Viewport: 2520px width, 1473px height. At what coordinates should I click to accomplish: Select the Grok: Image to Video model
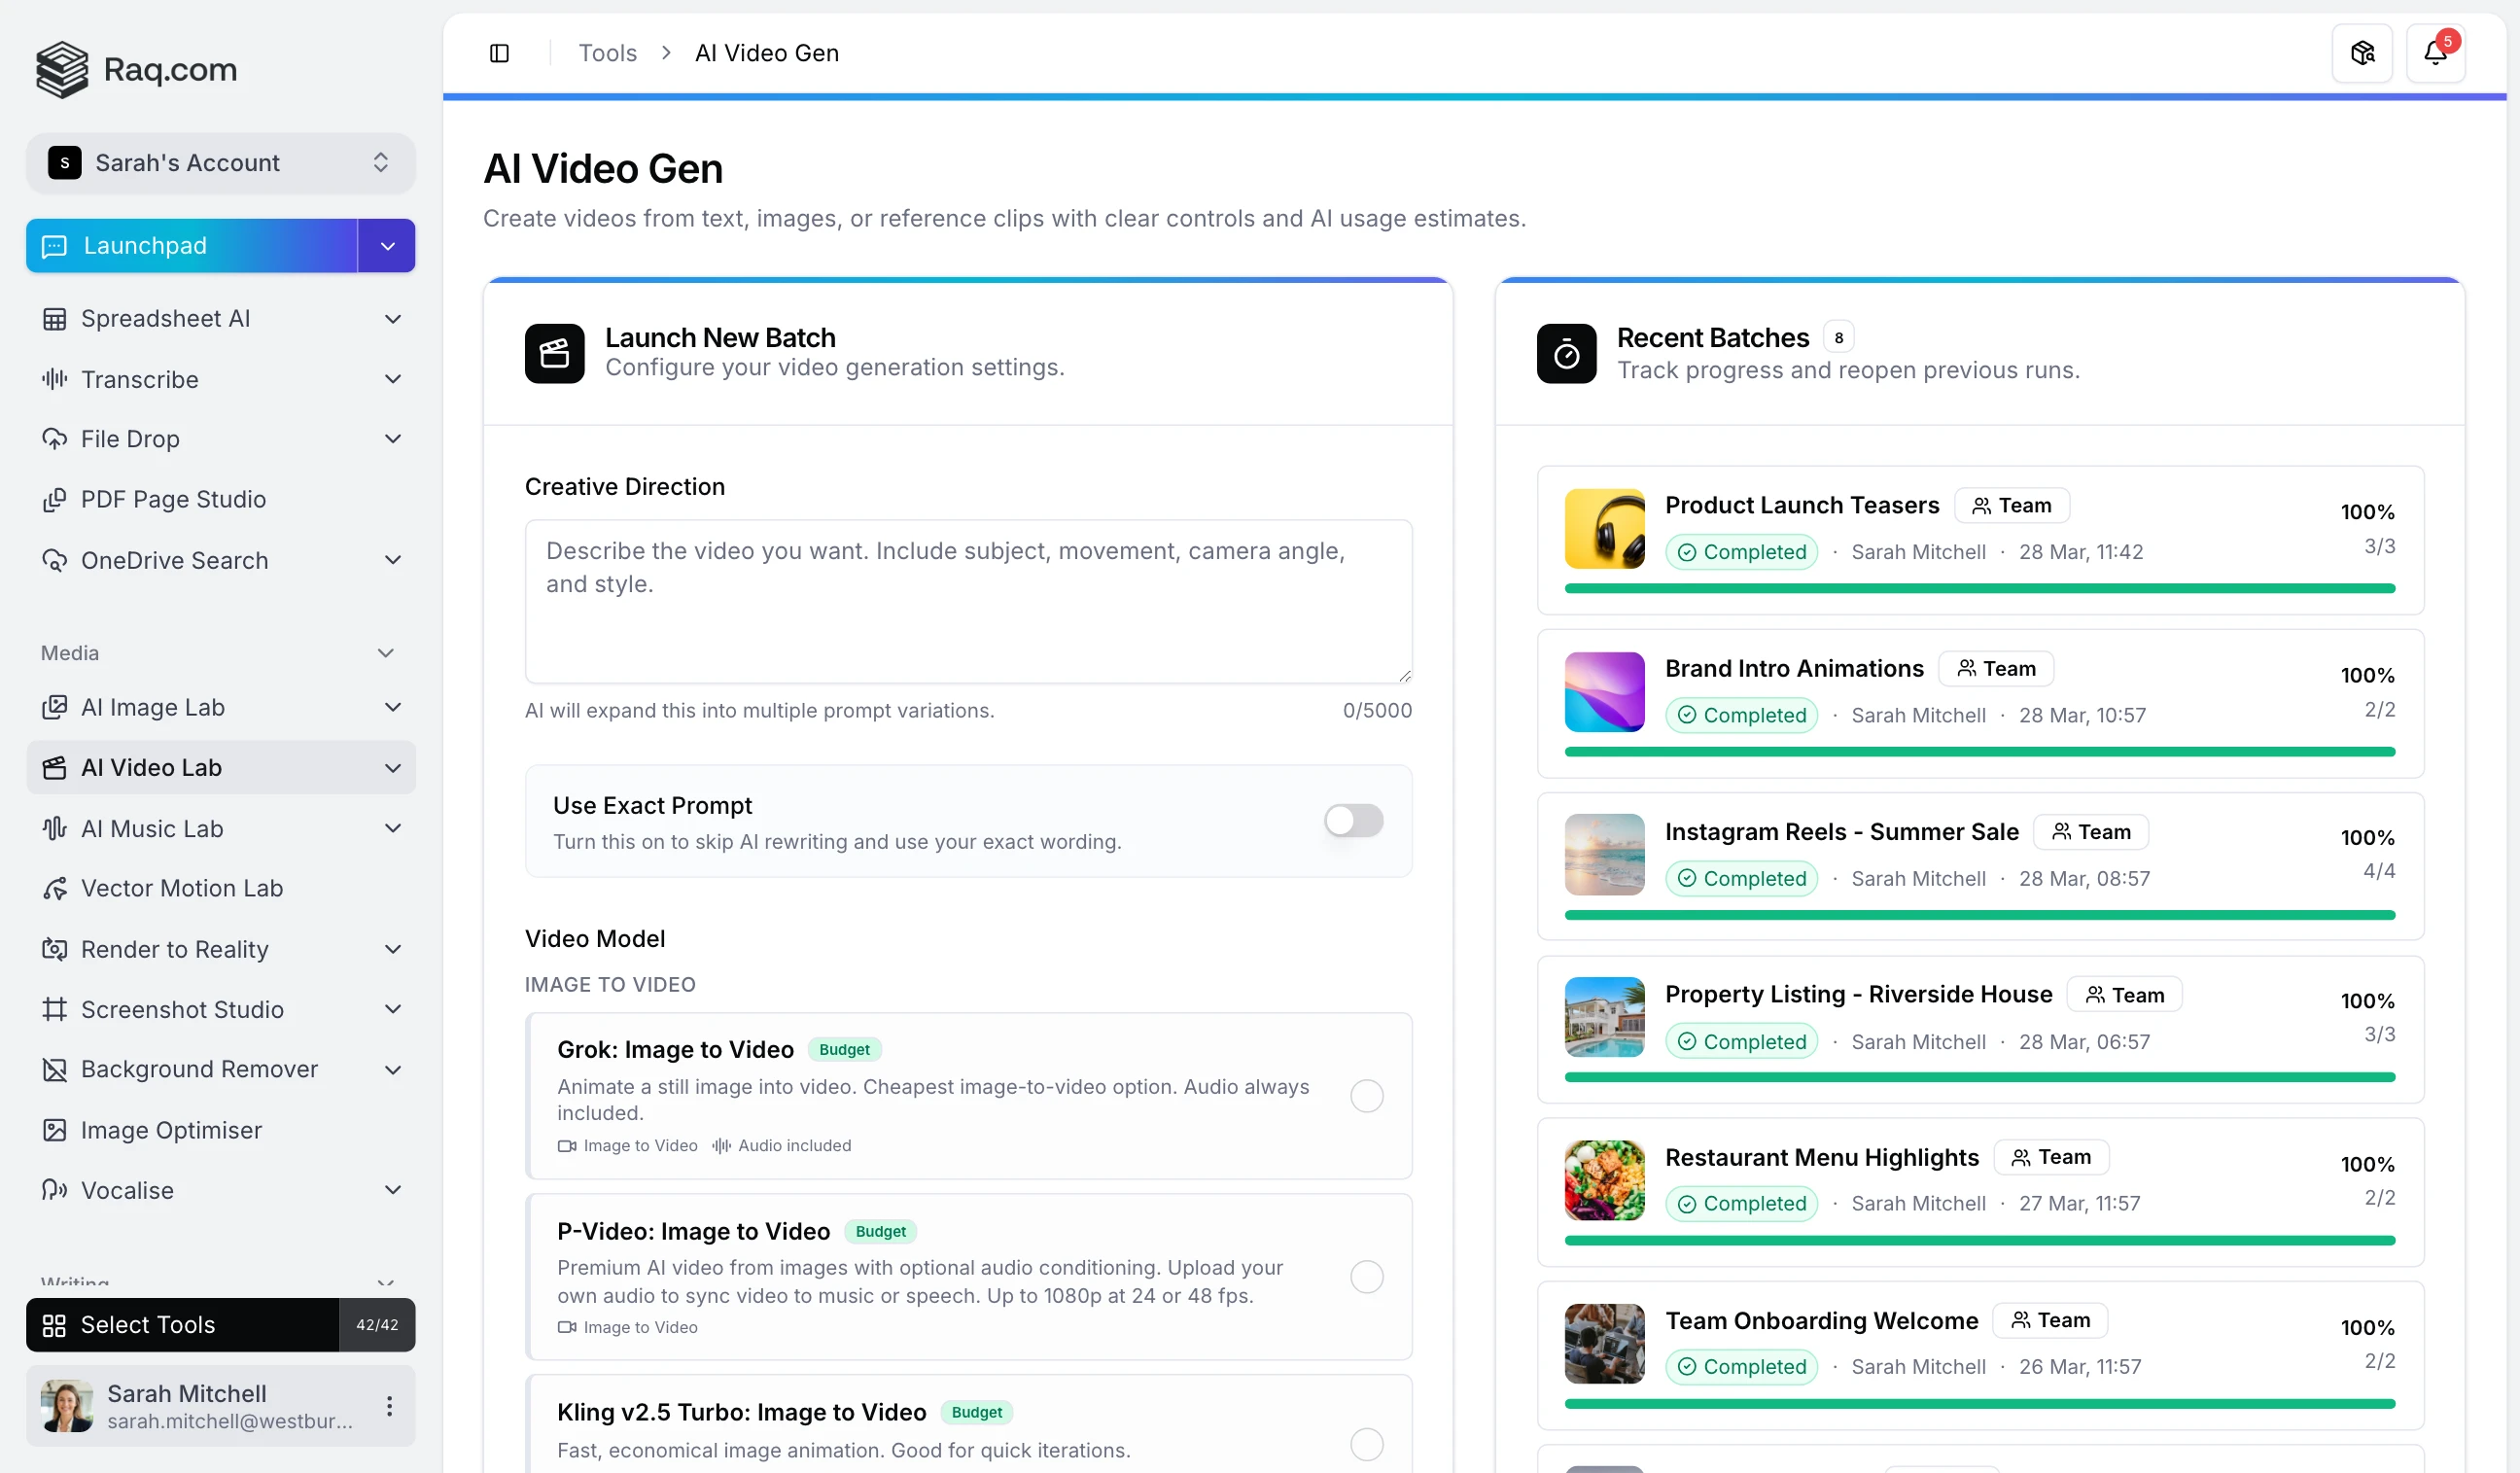pos(1366,1095)
